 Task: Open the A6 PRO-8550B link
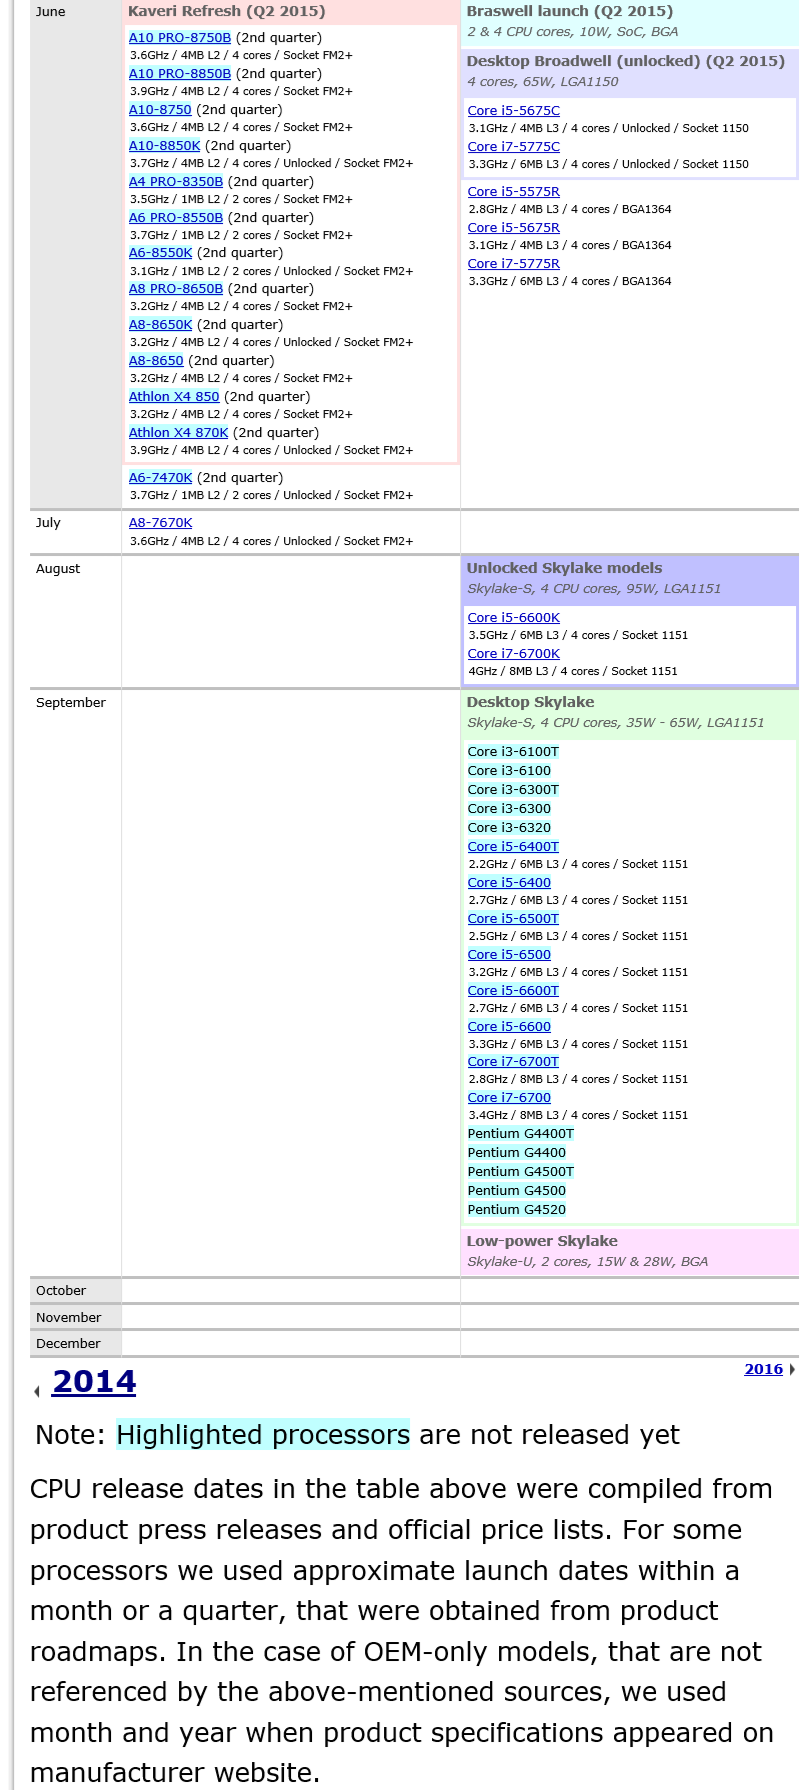[x=176, y=218]
